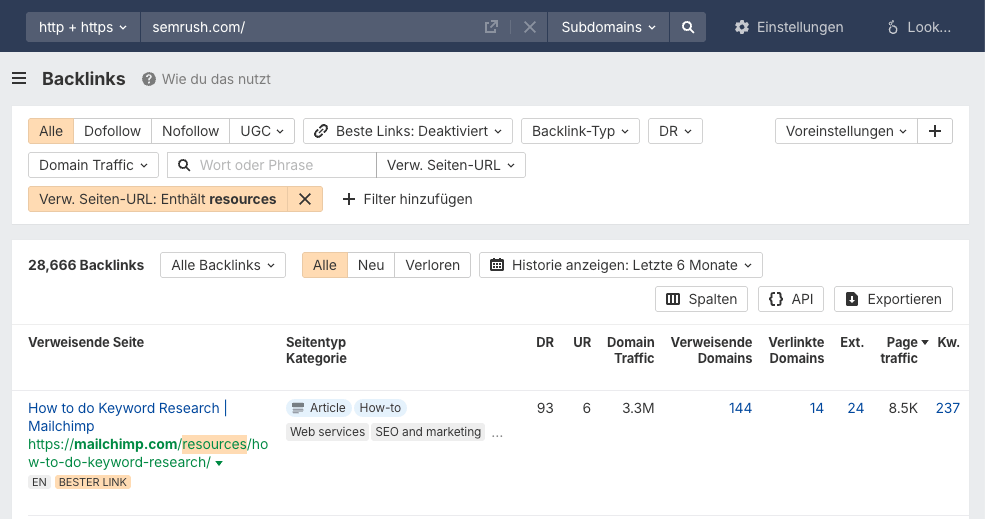The height and width of the screenshot is (519, 985).
Task: Open the Spalten columns button
Action: click(701, 299)
